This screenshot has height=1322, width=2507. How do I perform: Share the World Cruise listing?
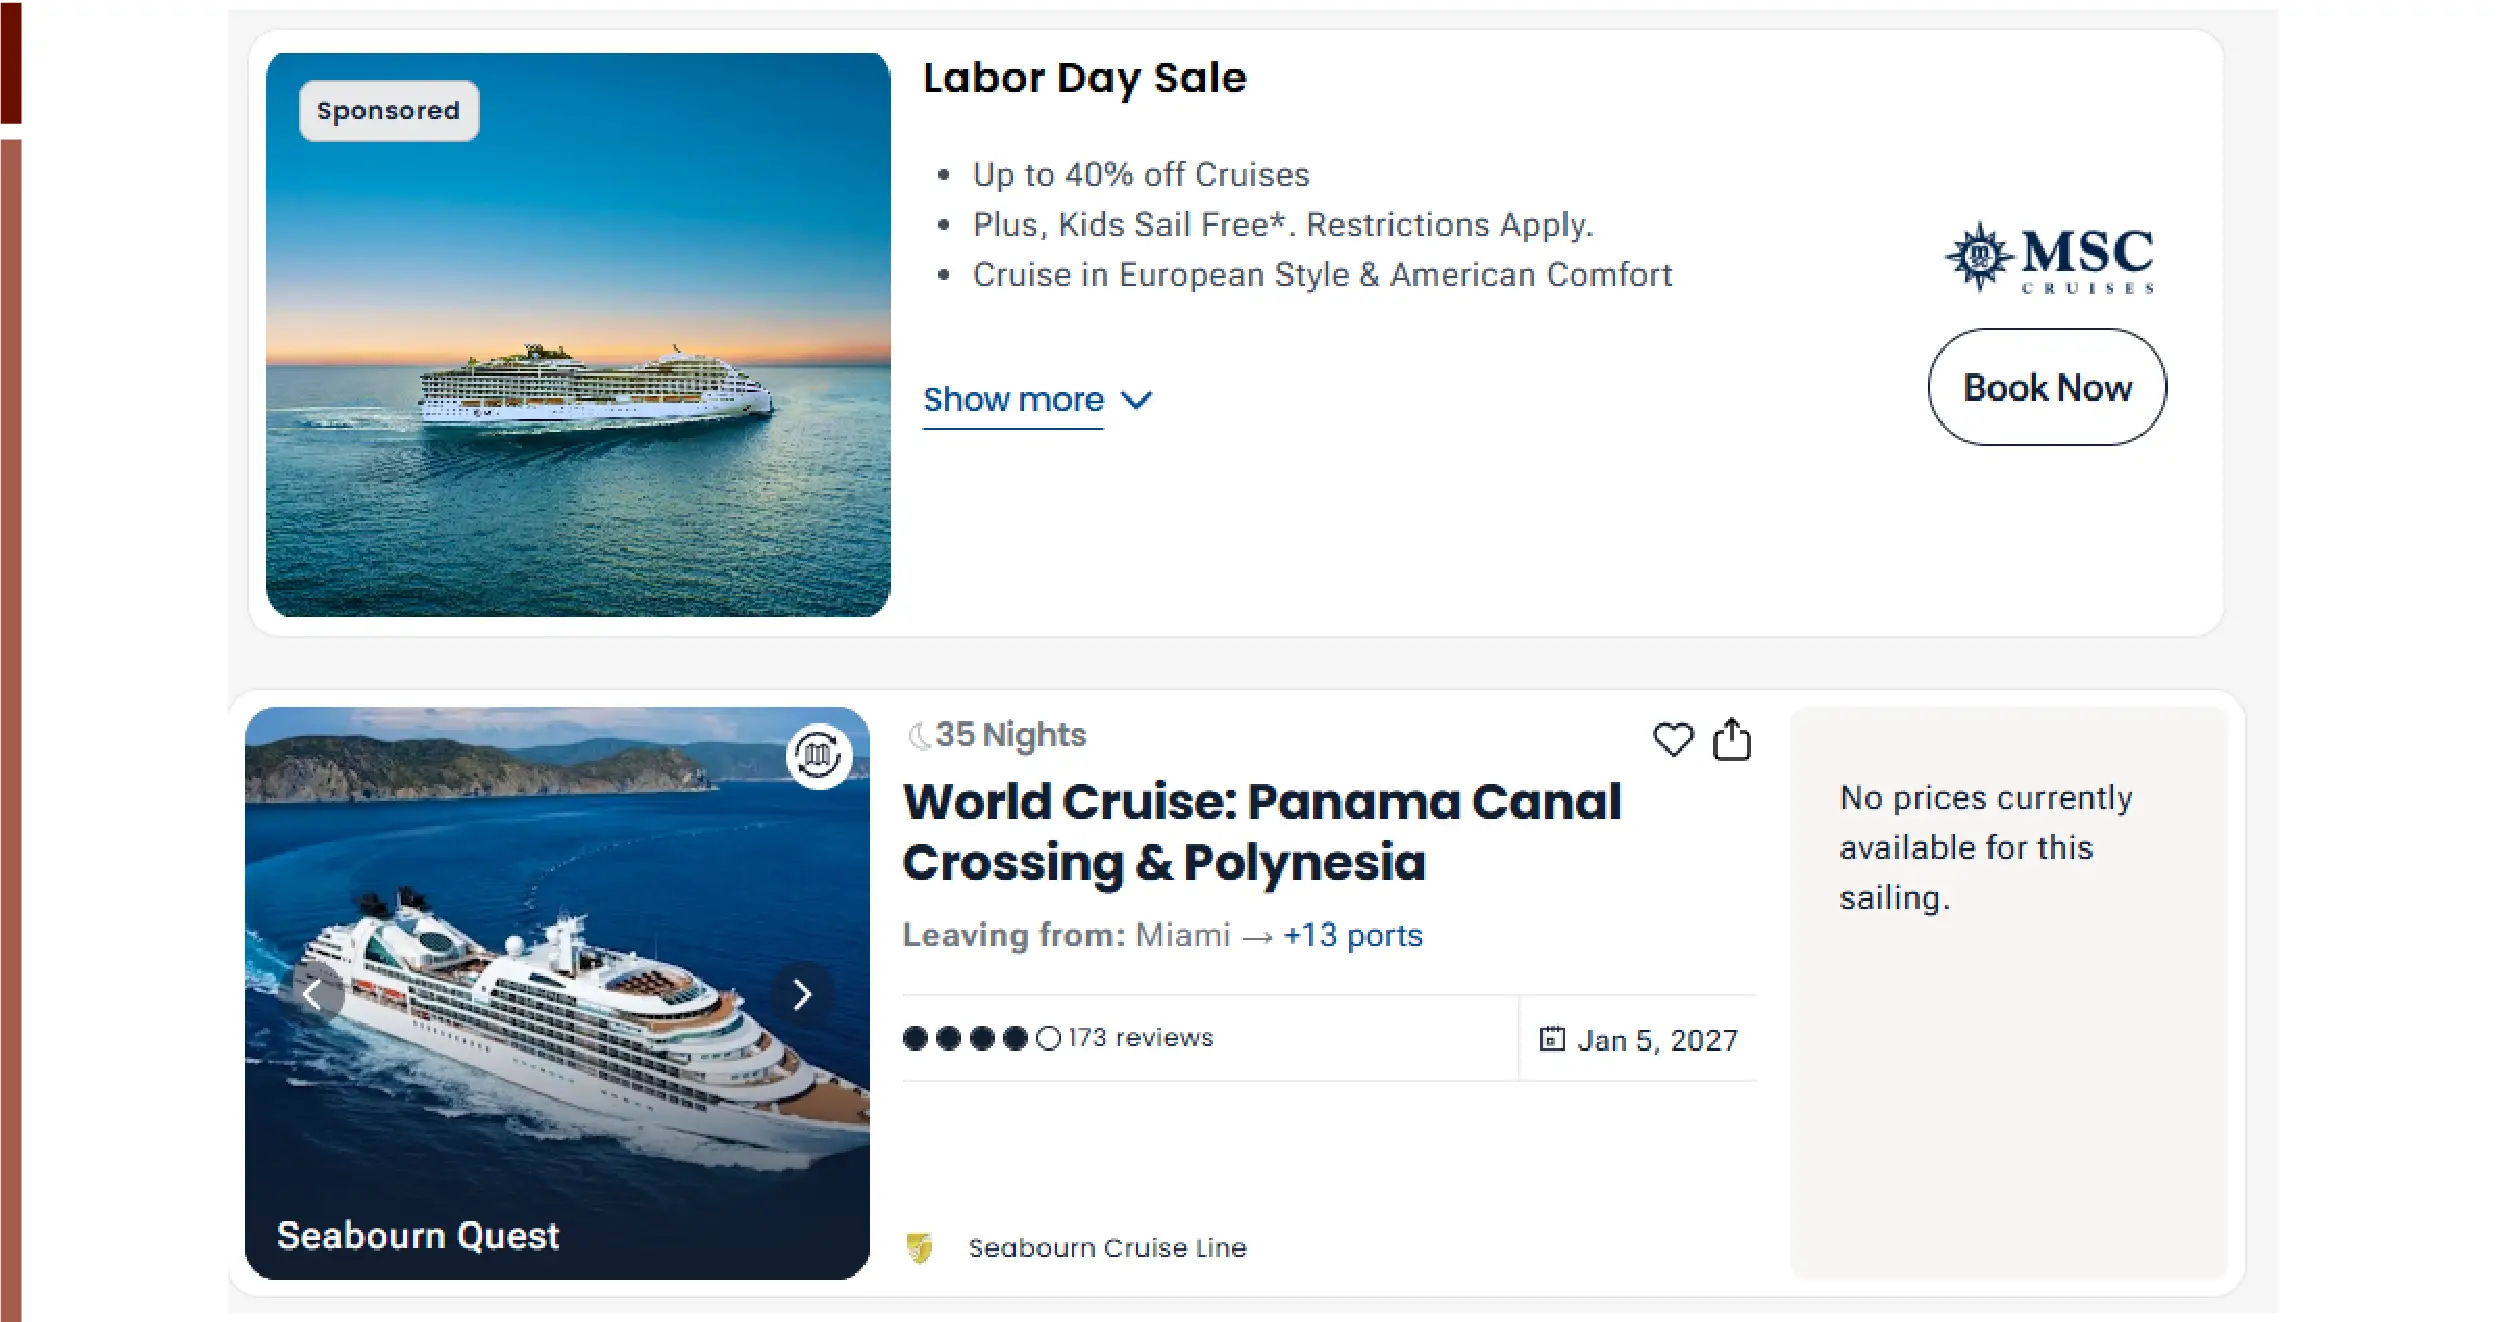pos(1733,740)
